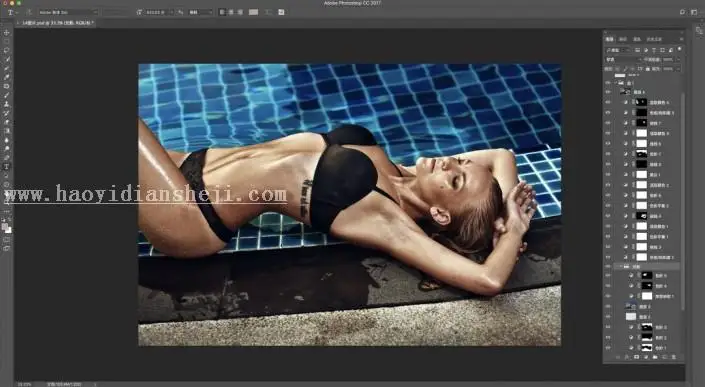
Task: Open the Layers panel flyout menu
Action: [681, 39]
